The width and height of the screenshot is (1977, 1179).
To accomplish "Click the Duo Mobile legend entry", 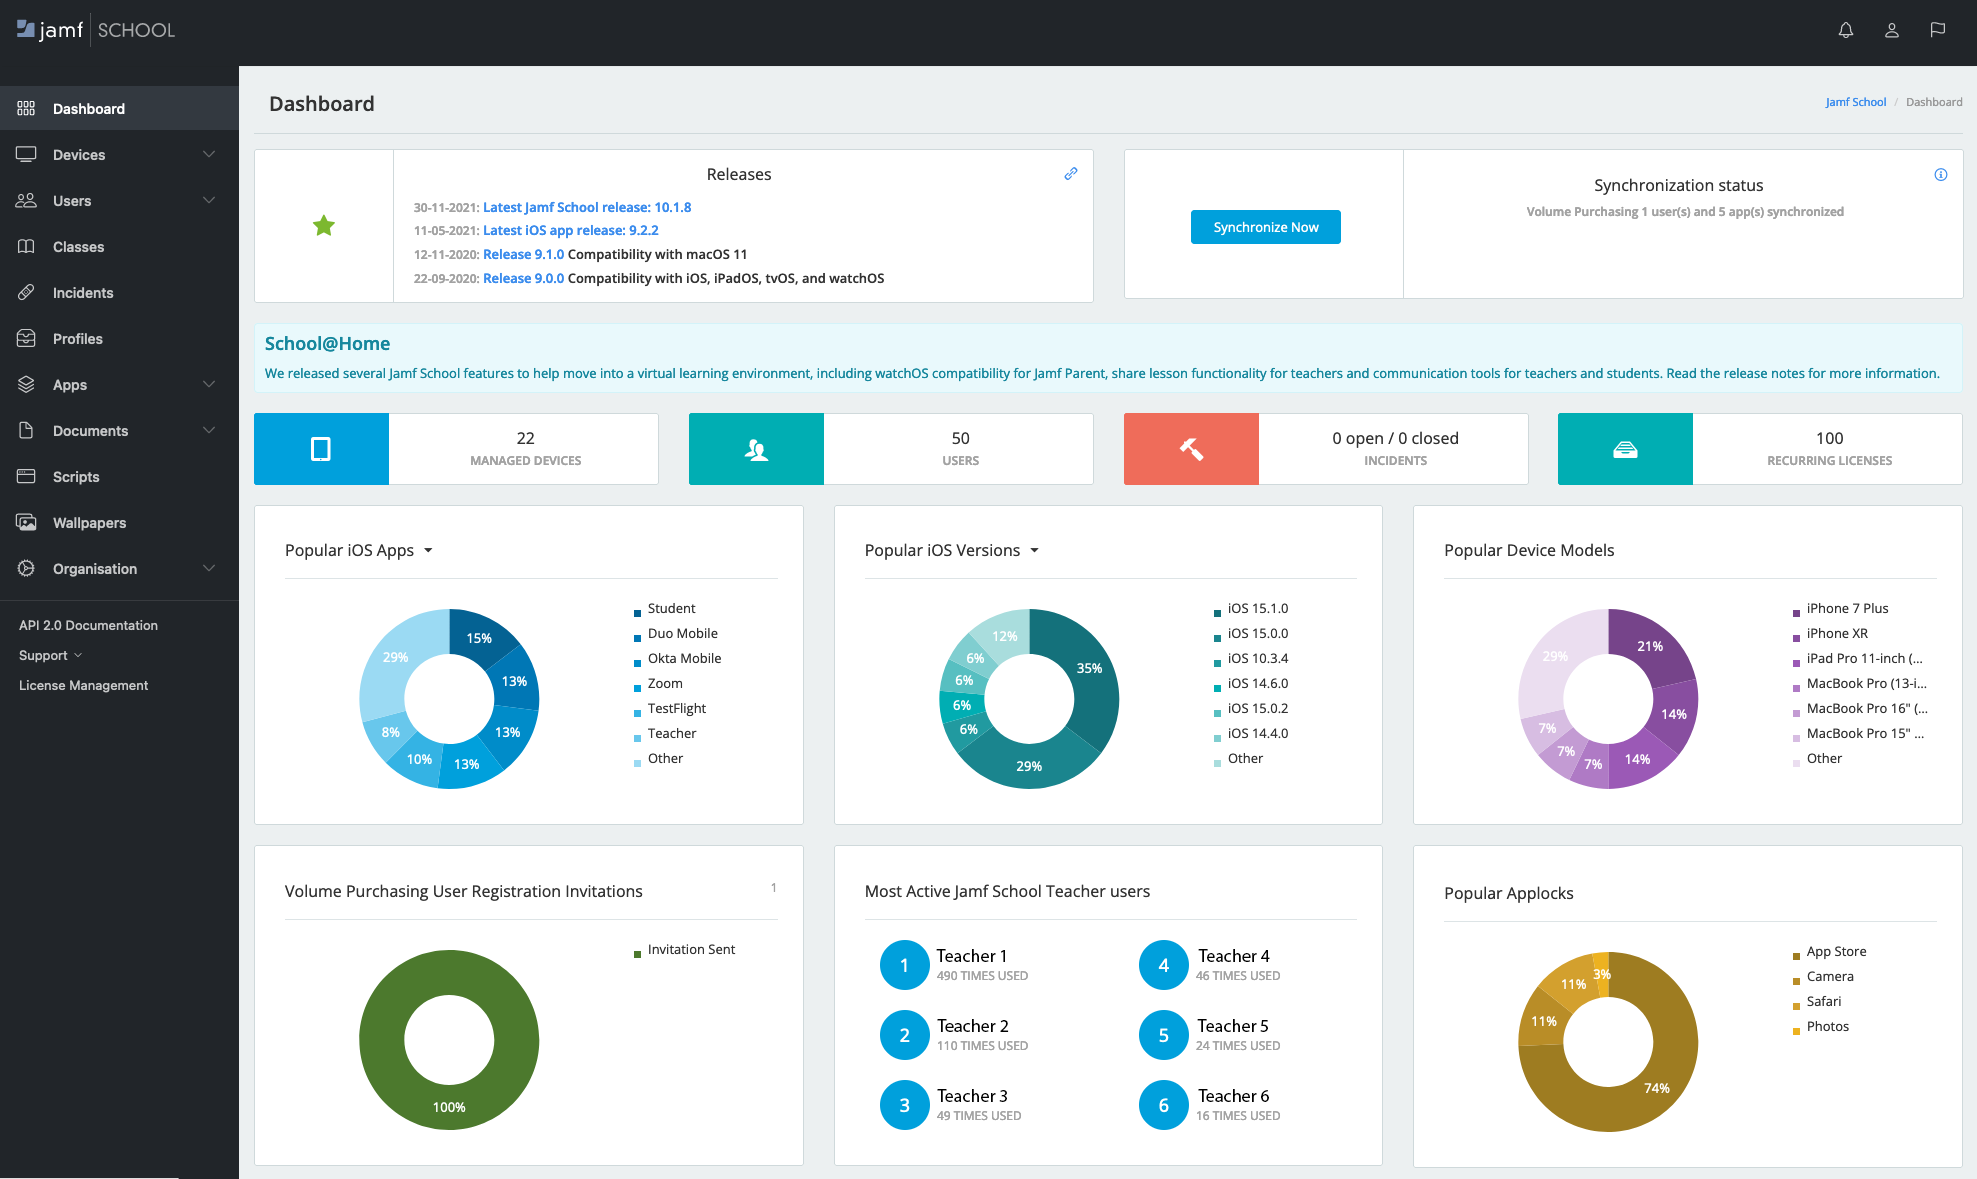I will (x=682, y=633).
